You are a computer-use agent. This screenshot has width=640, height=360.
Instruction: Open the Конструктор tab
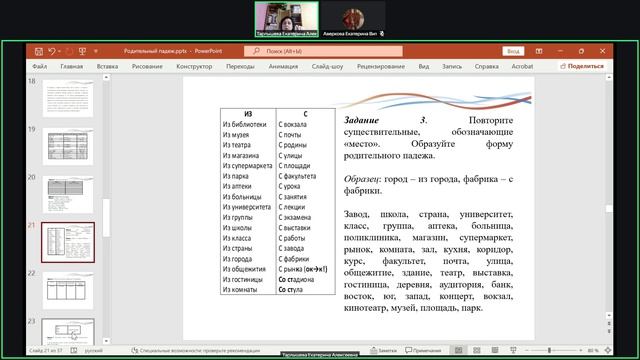point(194,66)
